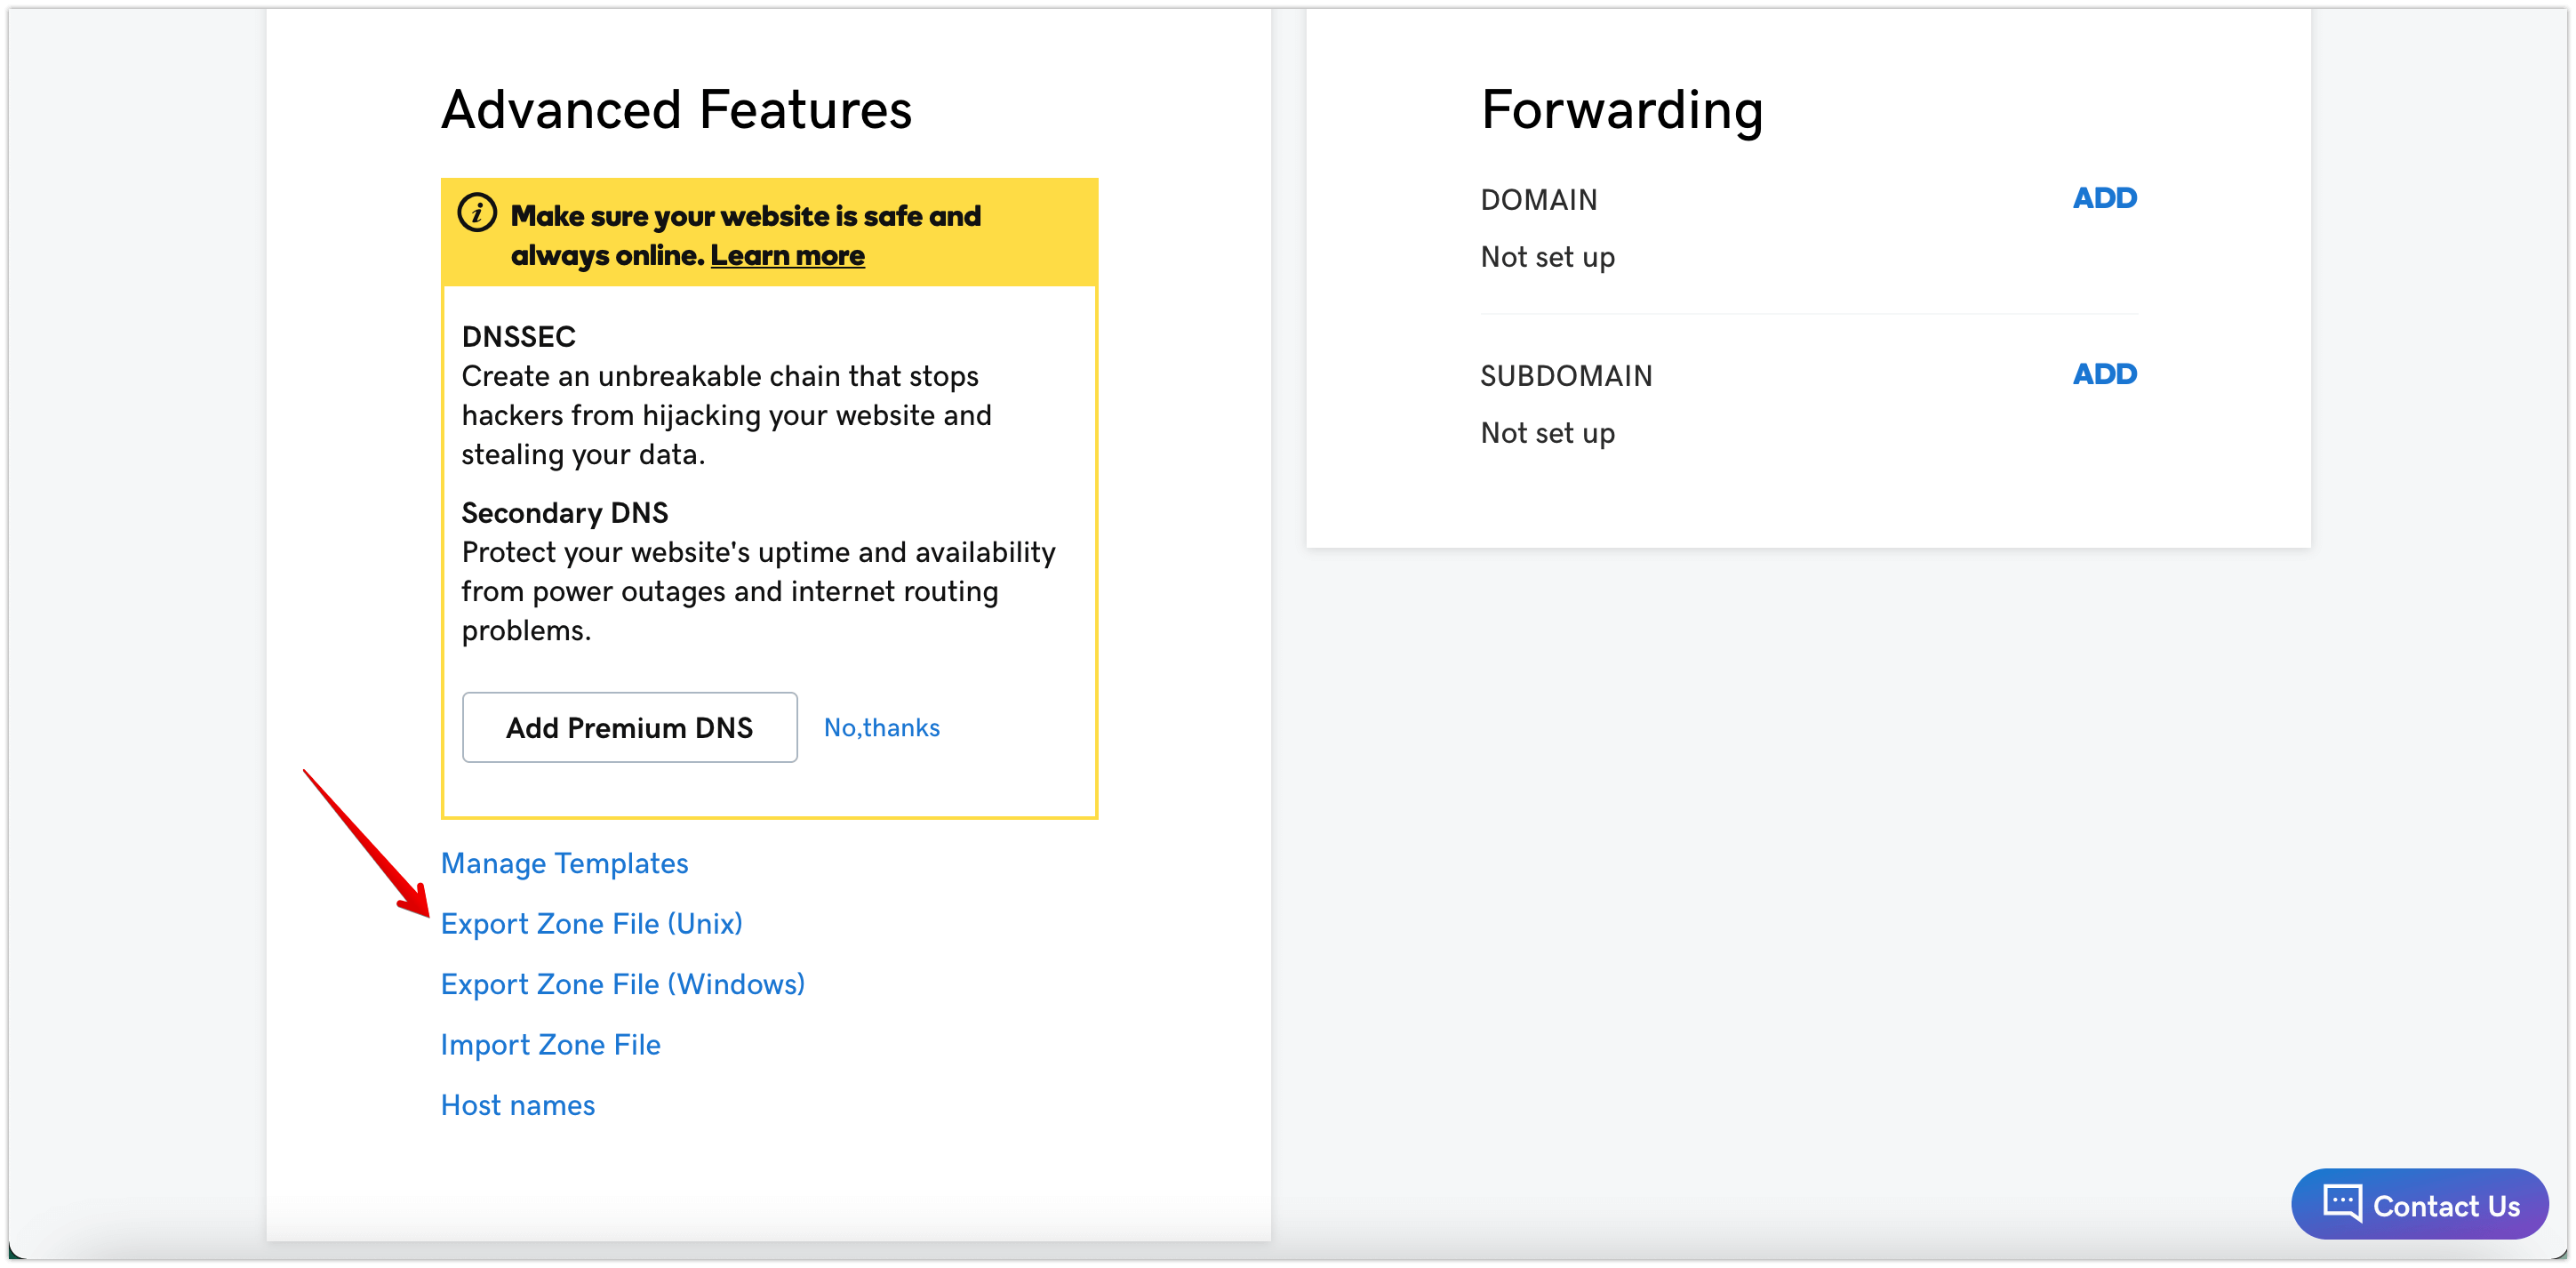Viewport: 2576px width, 1268px height.
Task: Click the Forwarding heading
Action: 1622,109
